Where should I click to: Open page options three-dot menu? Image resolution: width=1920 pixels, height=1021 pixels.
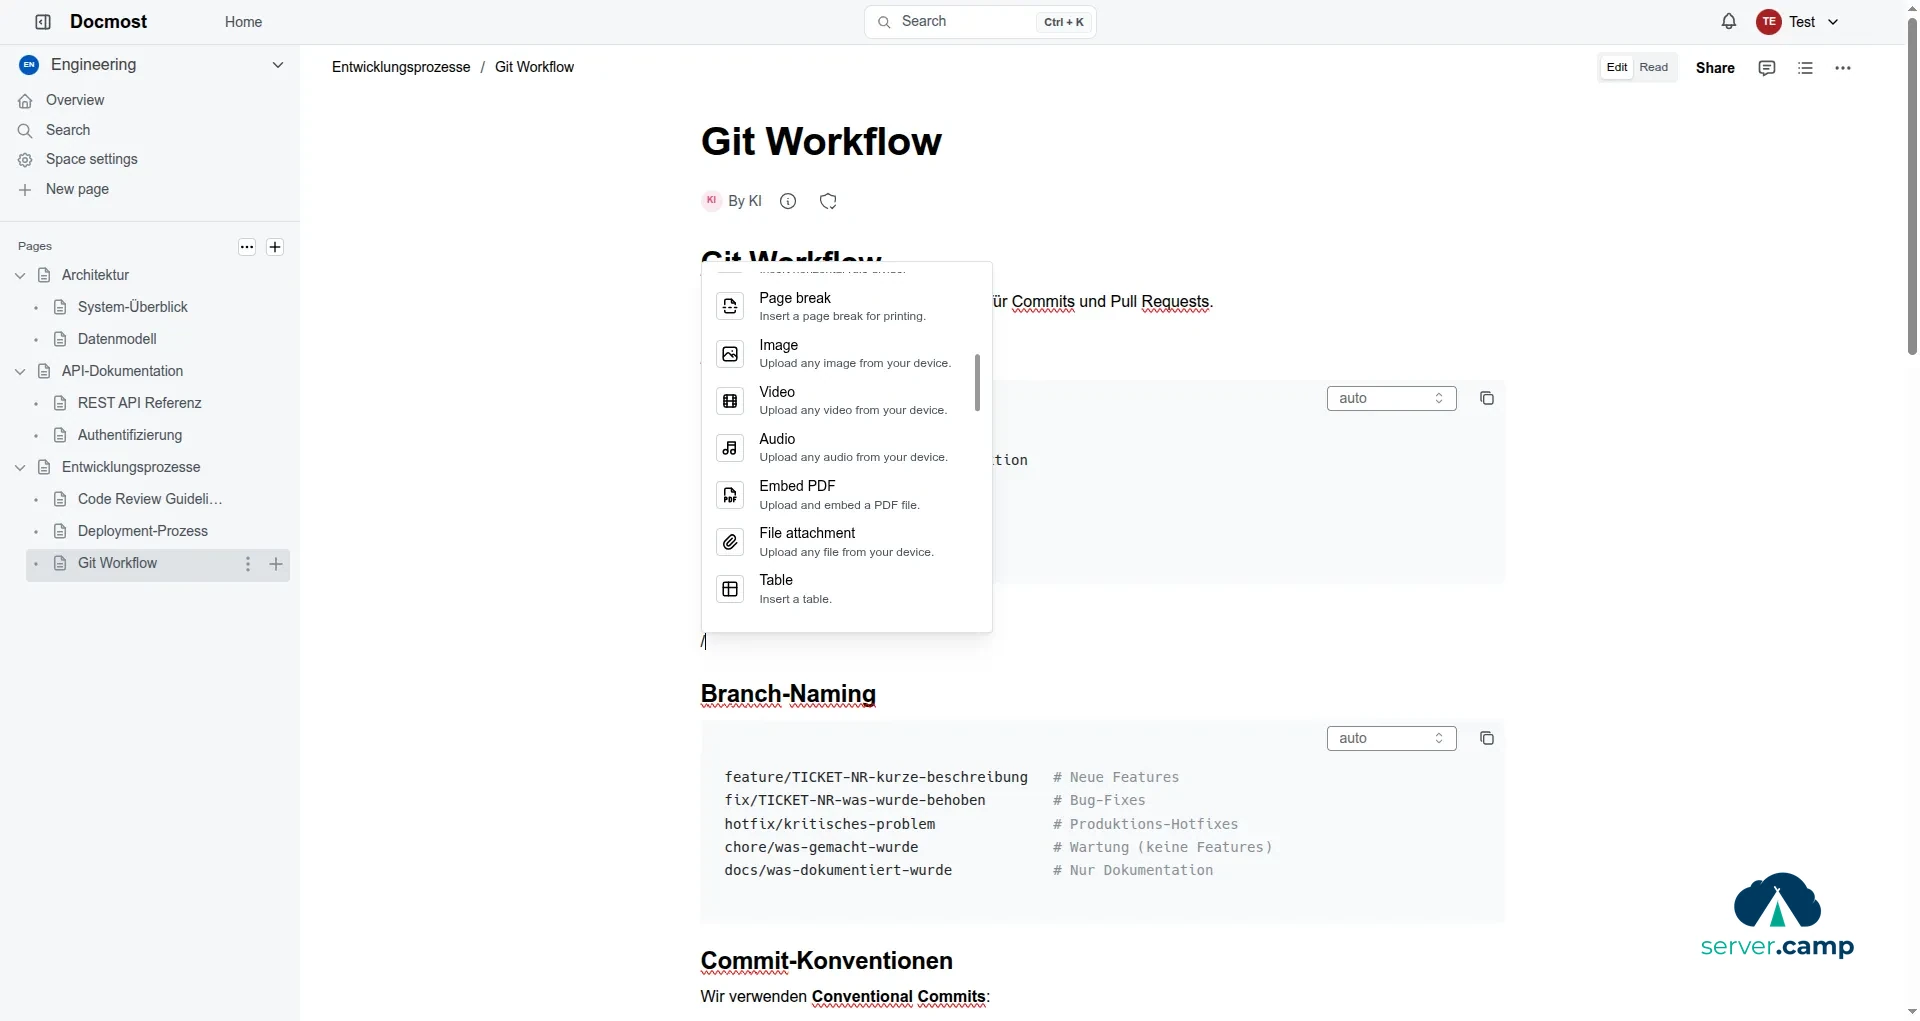pos(1843,68)
